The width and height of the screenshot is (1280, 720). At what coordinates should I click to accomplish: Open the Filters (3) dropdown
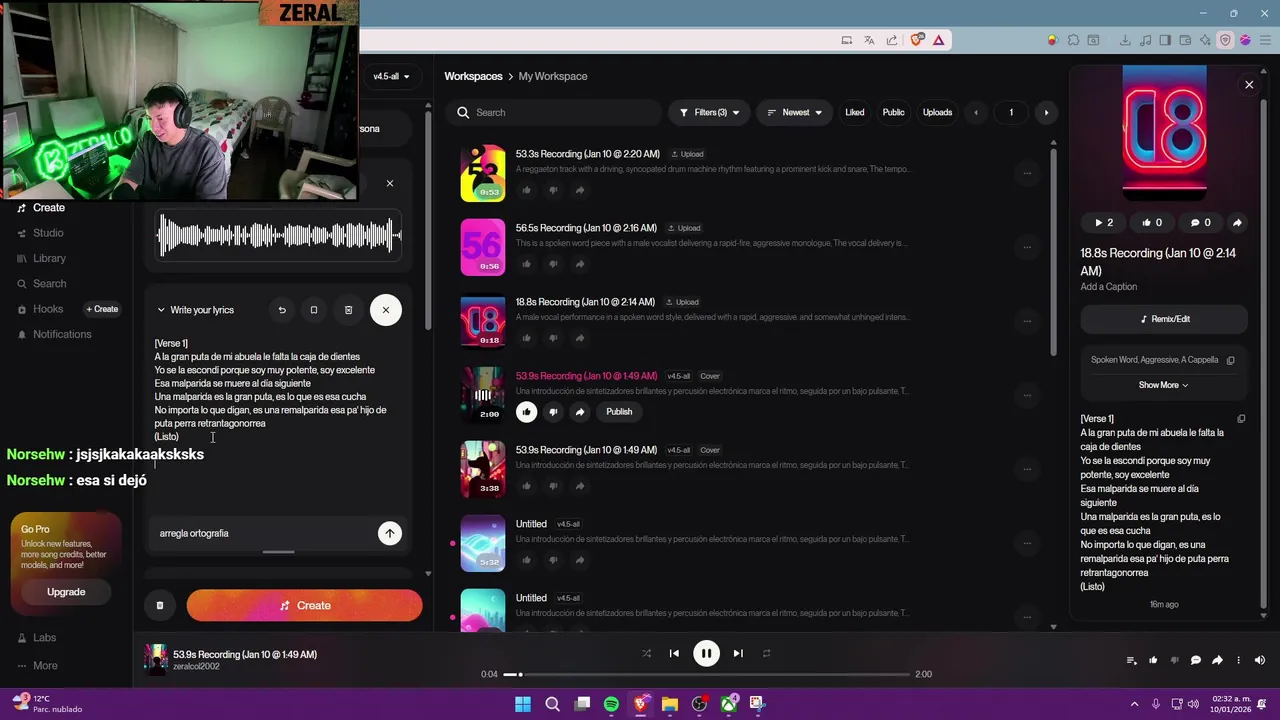(711, 112)
